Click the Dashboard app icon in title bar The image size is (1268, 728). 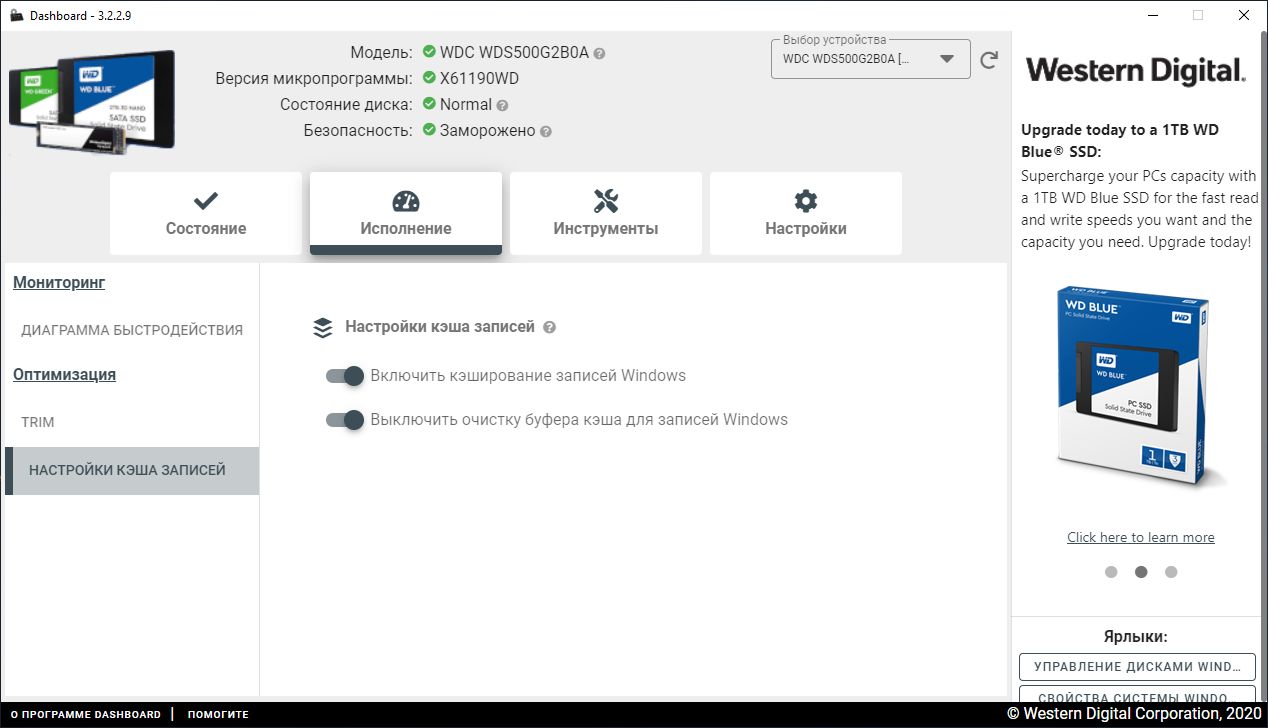coord(15,15)
